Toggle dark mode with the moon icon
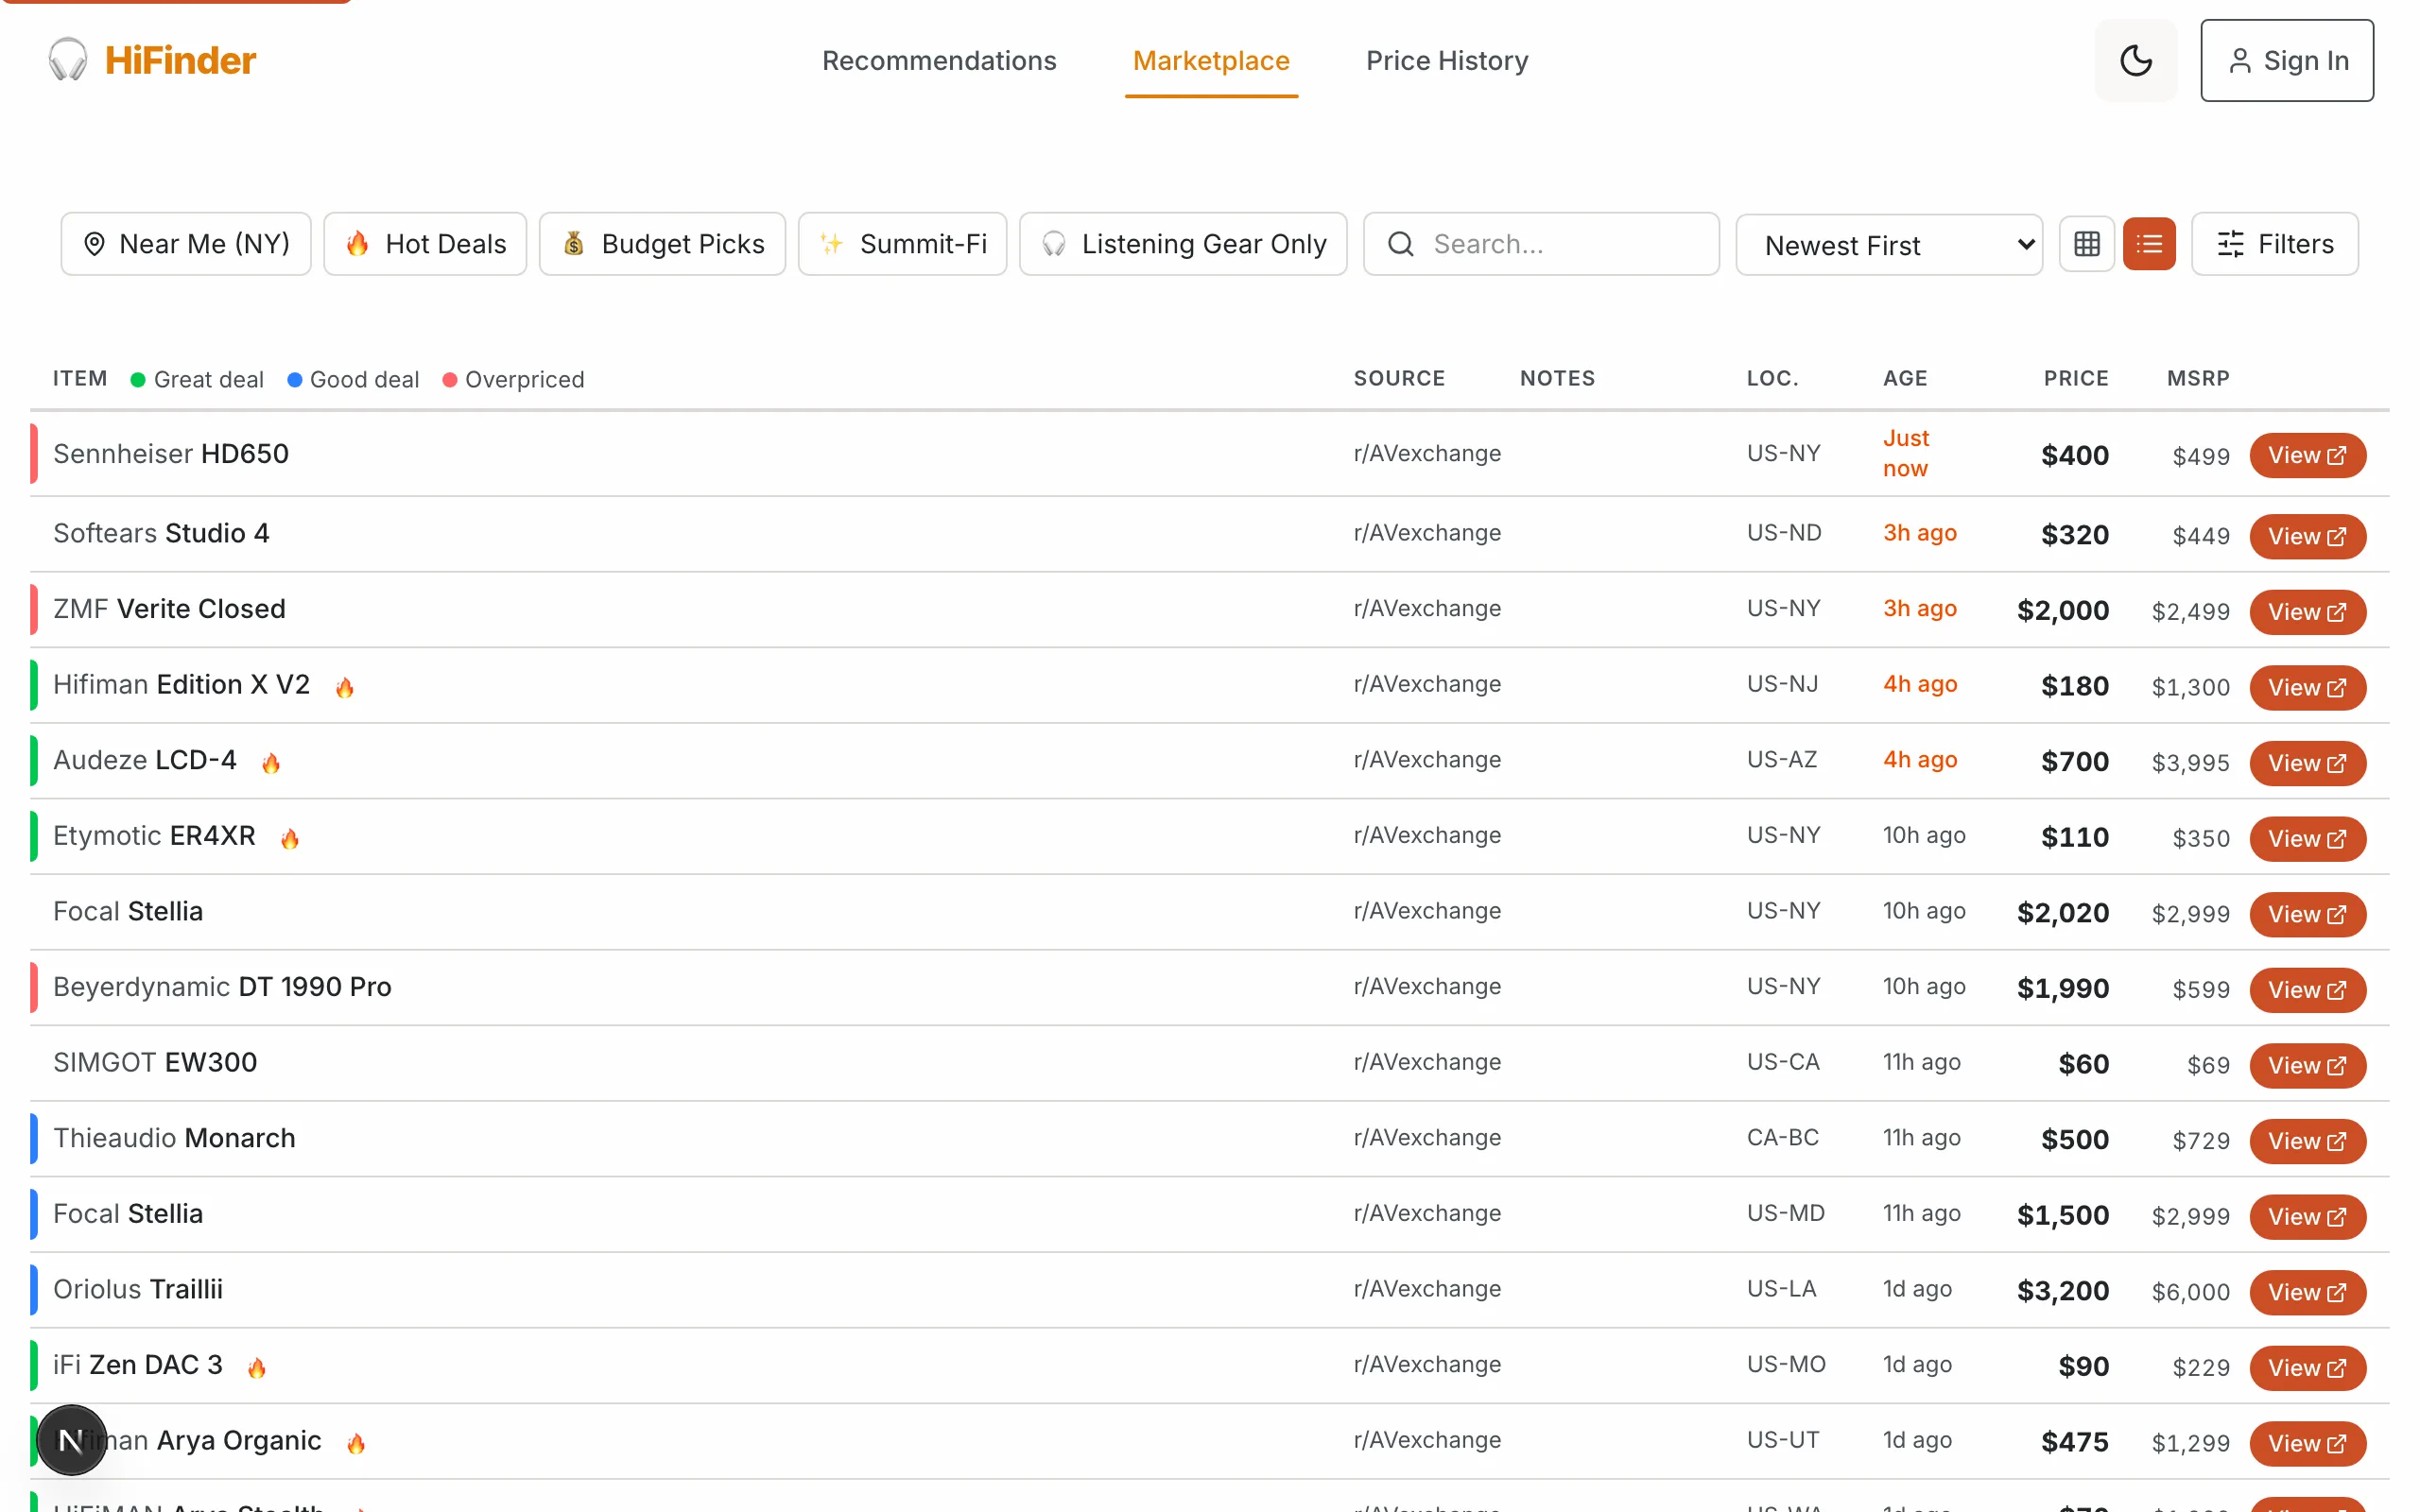The image size is (2420, 1512). point(2135,60)
